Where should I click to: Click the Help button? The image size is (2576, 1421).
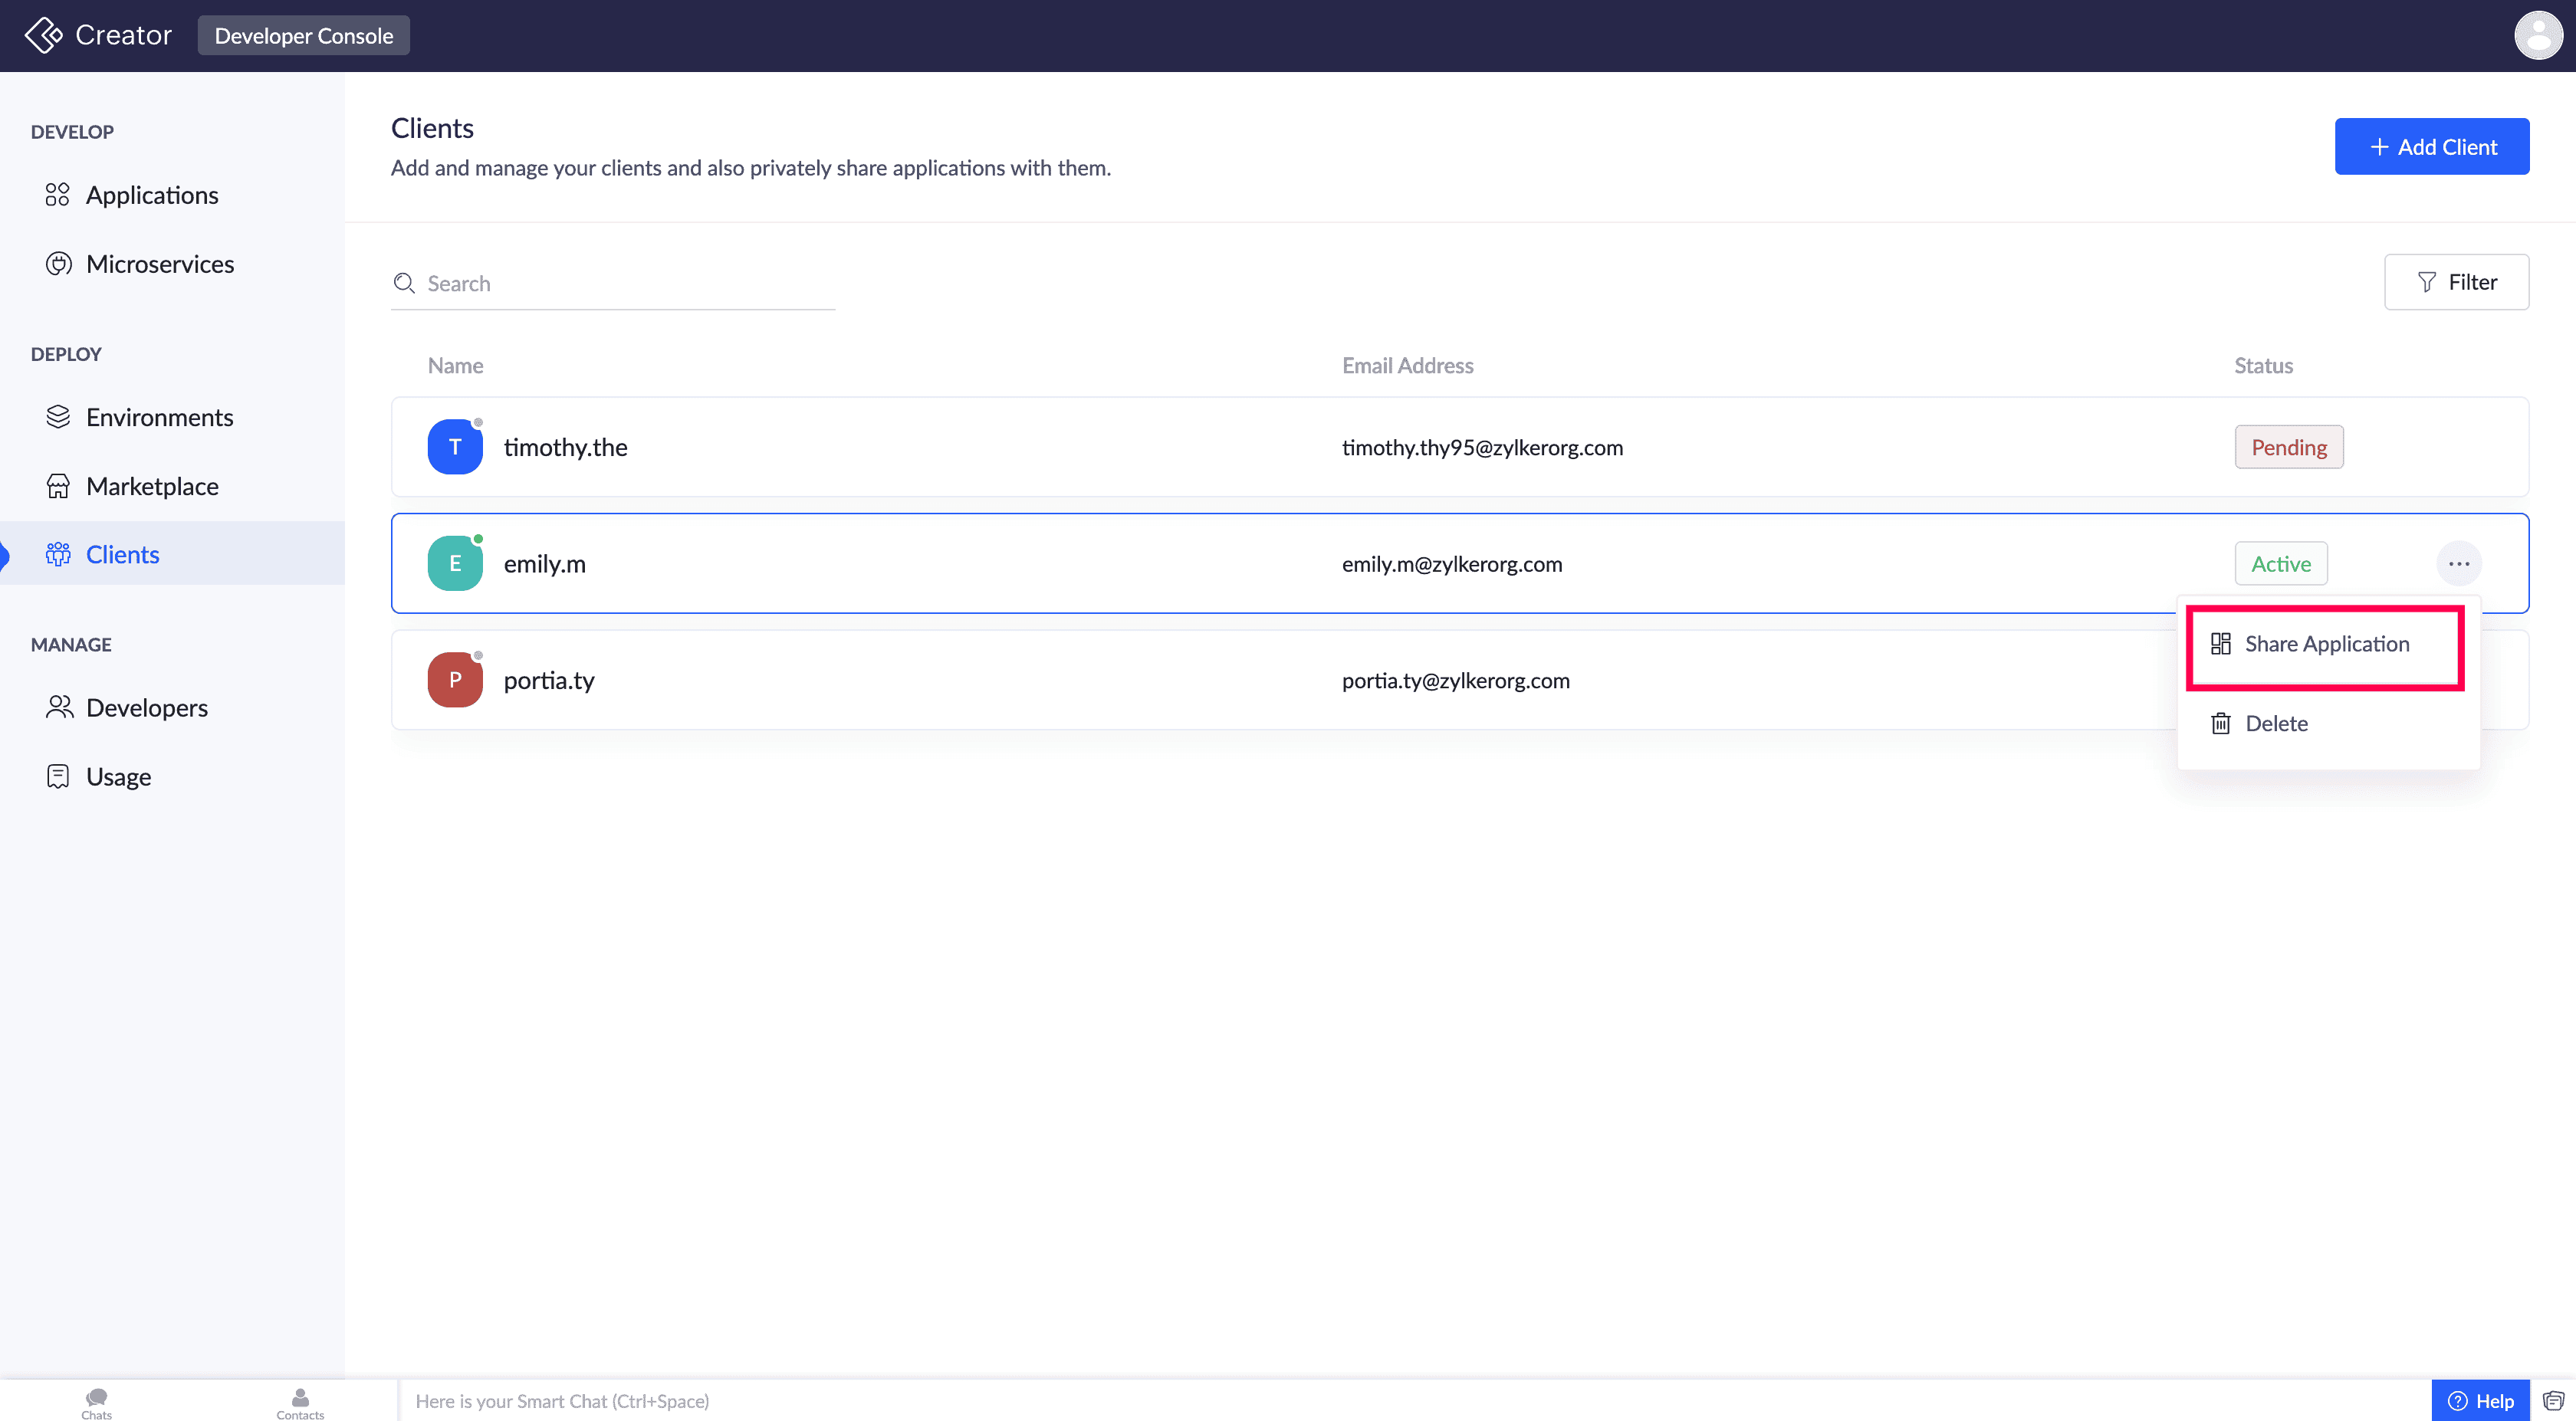2480,1401
